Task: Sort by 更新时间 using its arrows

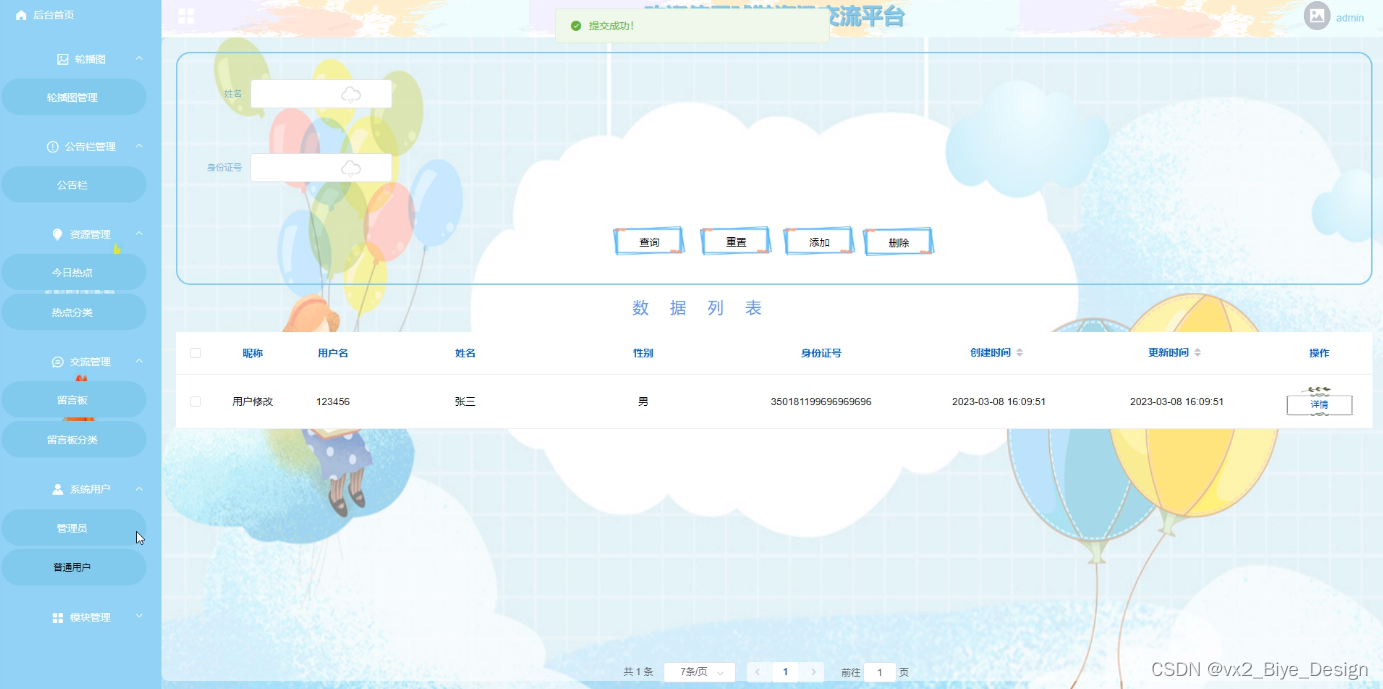Action: pos(1197,353)
